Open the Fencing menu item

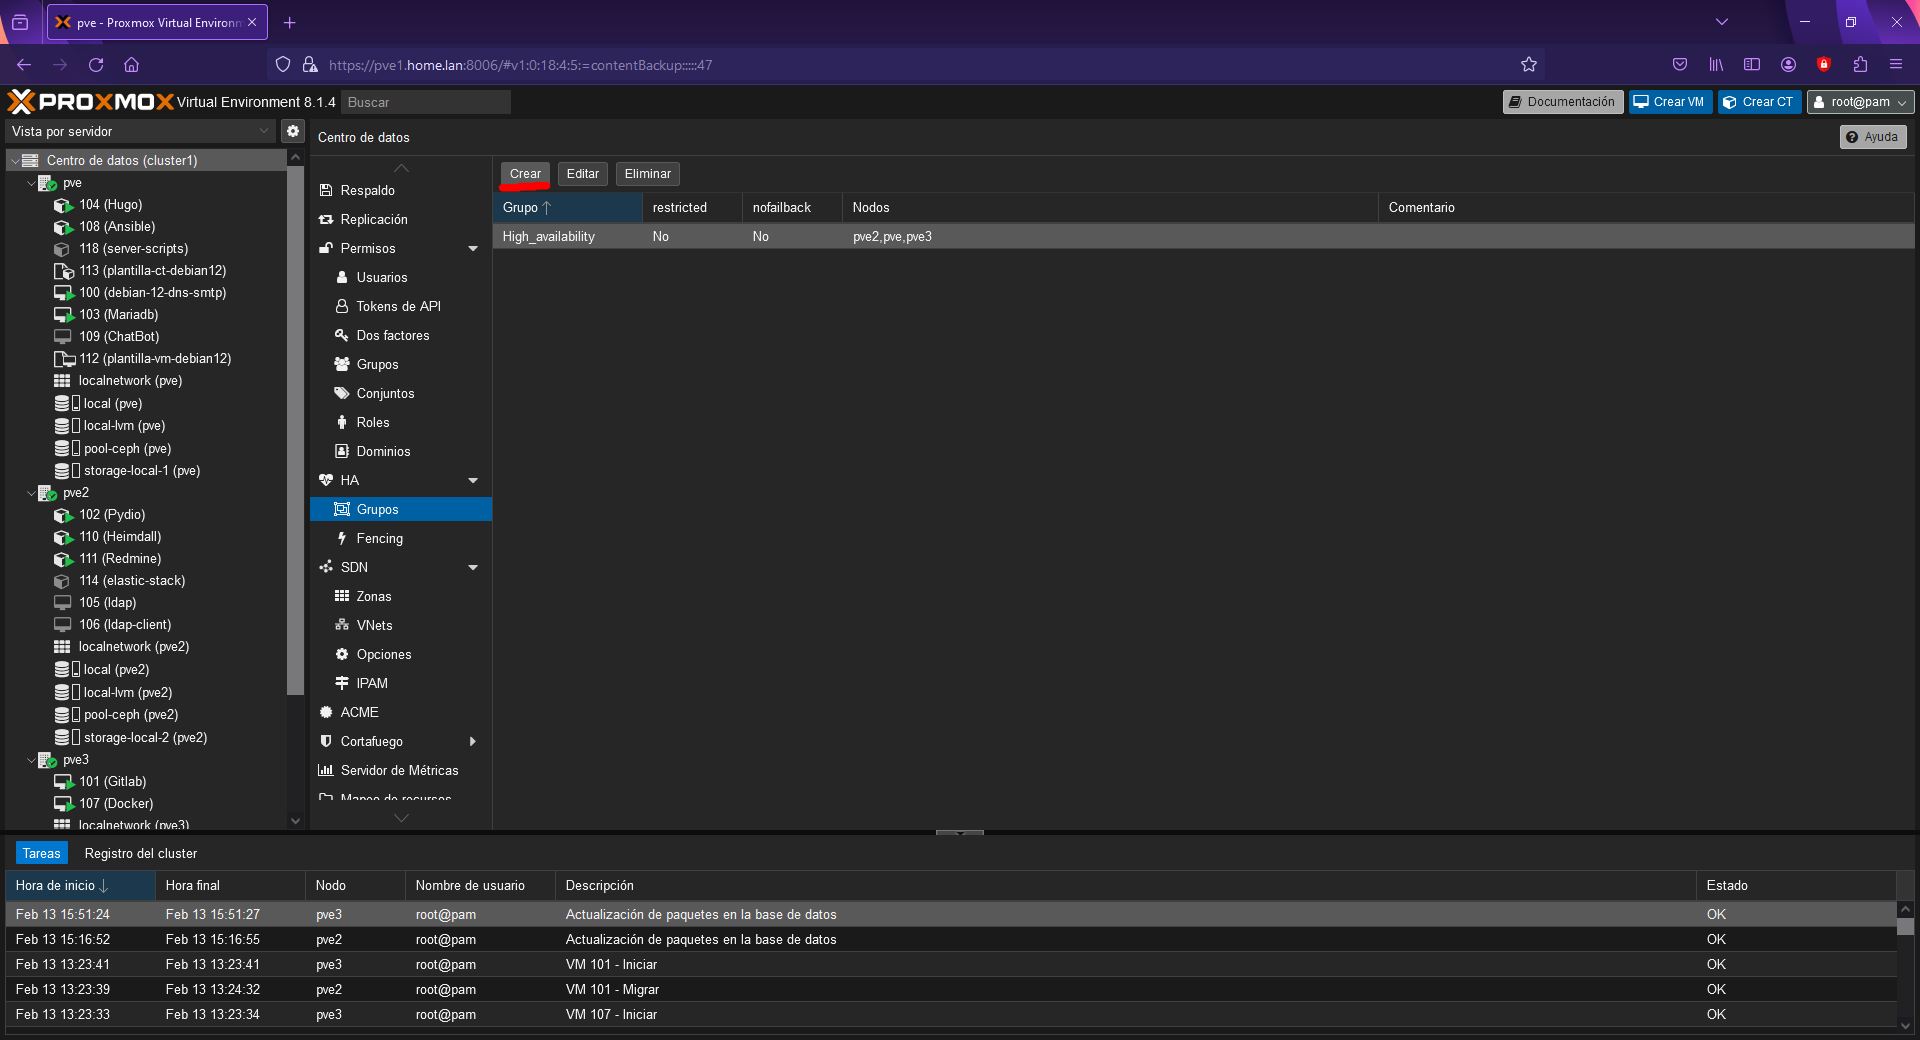[x=401, y=538]
